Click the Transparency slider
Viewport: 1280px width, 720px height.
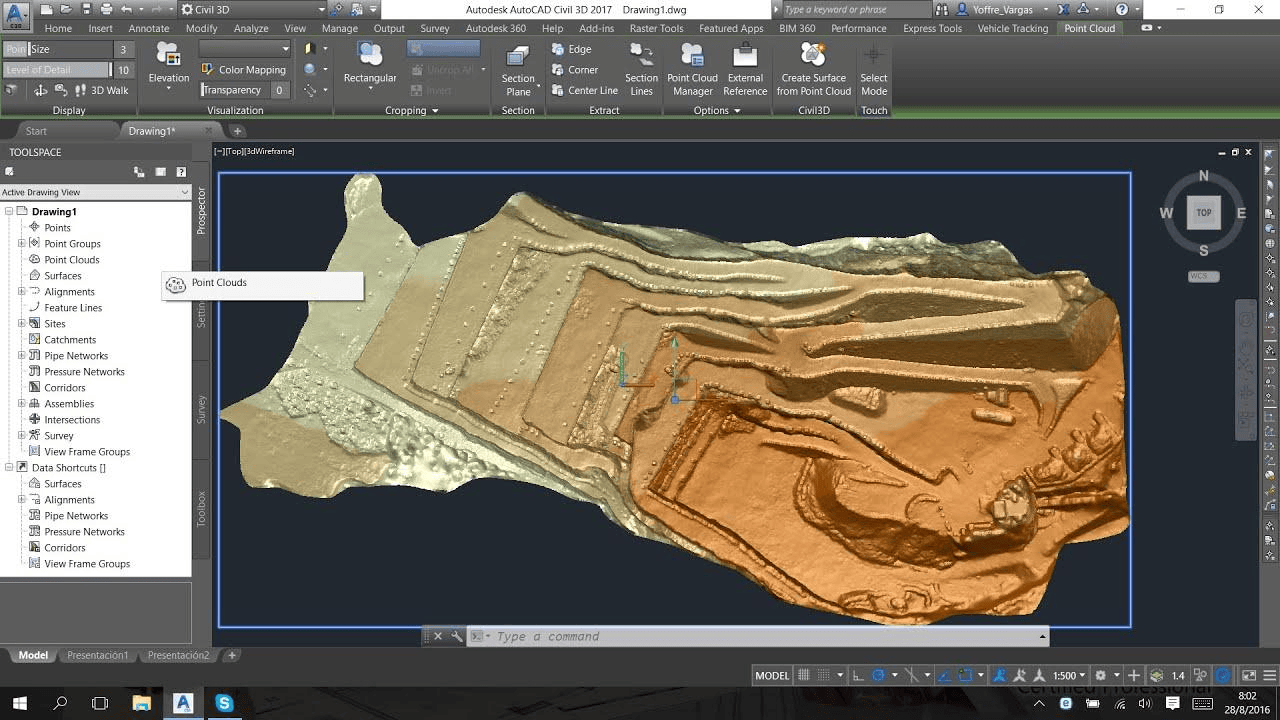pos(235,90)
